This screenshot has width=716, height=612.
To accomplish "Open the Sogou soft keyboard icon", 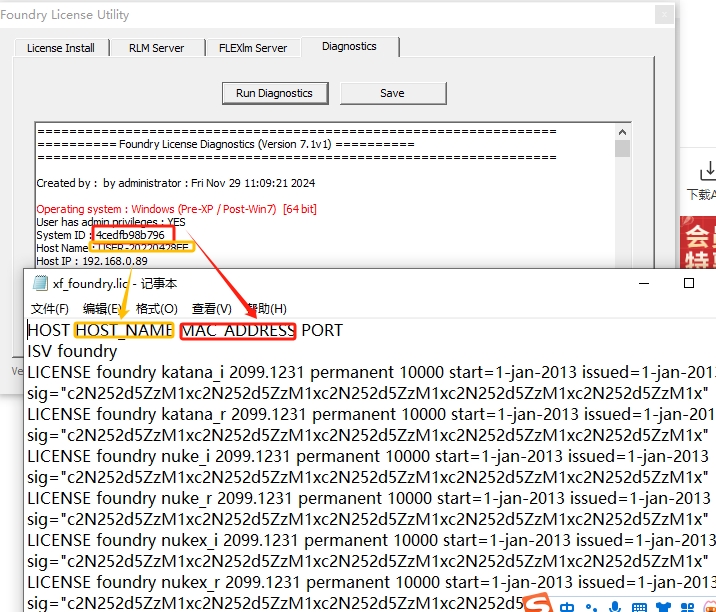I will pyautogui.click(x=638, y=606).
